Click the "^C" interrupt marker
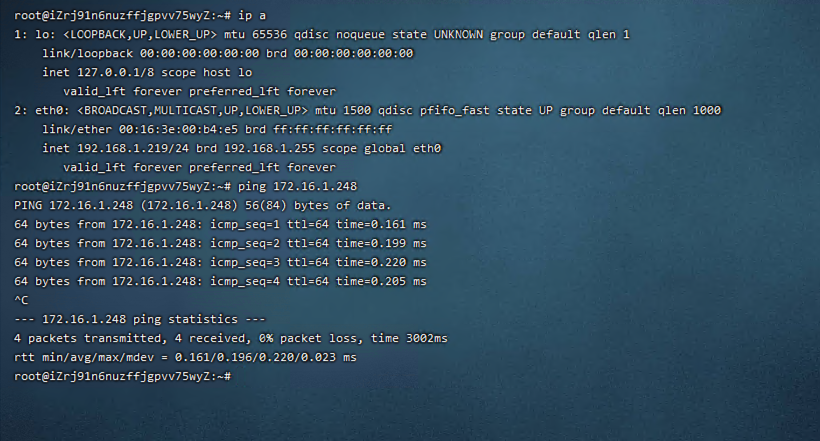The height and width of the screenshot is (441, 820). pos(22,299)
